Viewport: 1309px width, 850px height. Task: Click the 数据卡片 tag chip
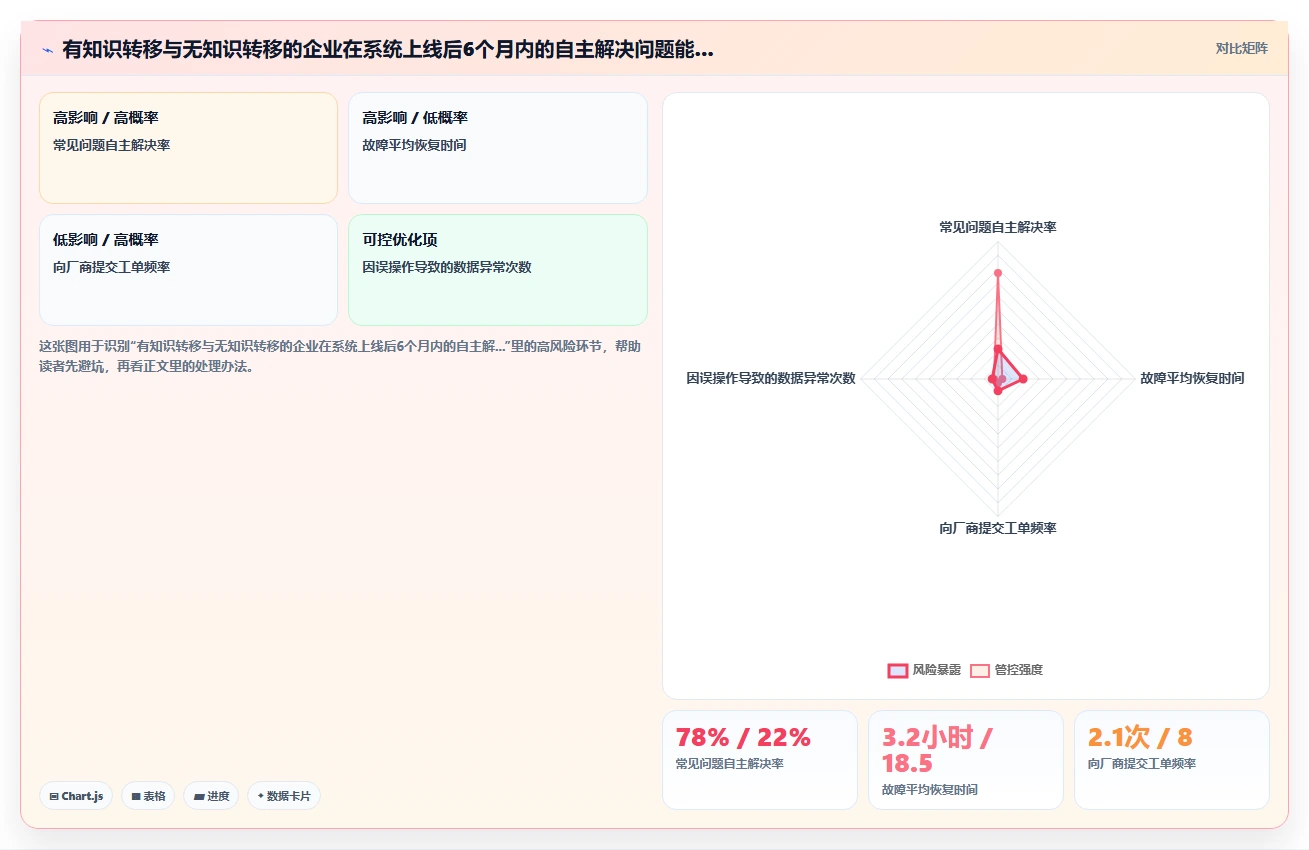(x=284, y=796)
